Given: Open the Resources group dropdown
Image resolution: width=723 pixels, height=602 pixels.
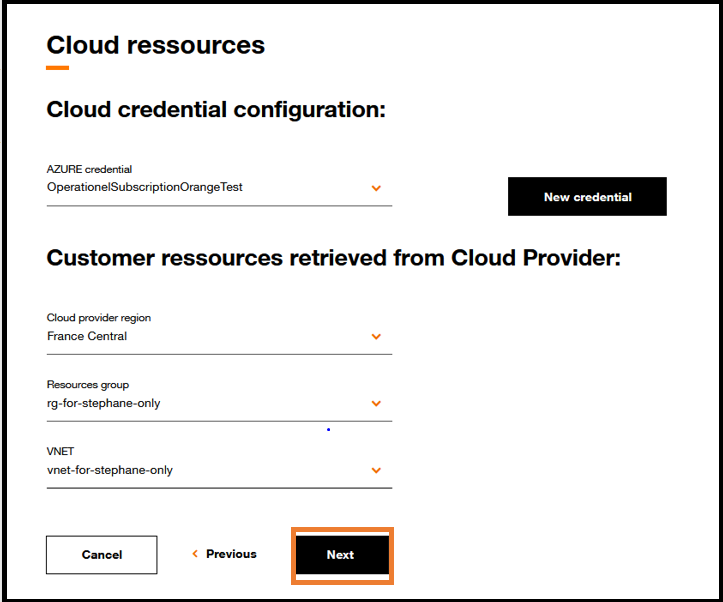Looking at the screenshot, I should (x=219, y=403).
